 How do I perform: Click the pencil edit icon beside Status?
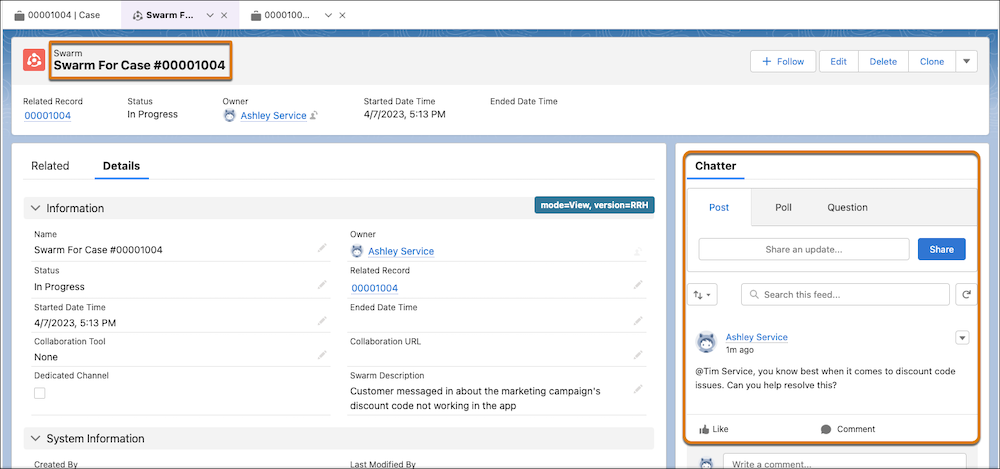coord(321,286)
